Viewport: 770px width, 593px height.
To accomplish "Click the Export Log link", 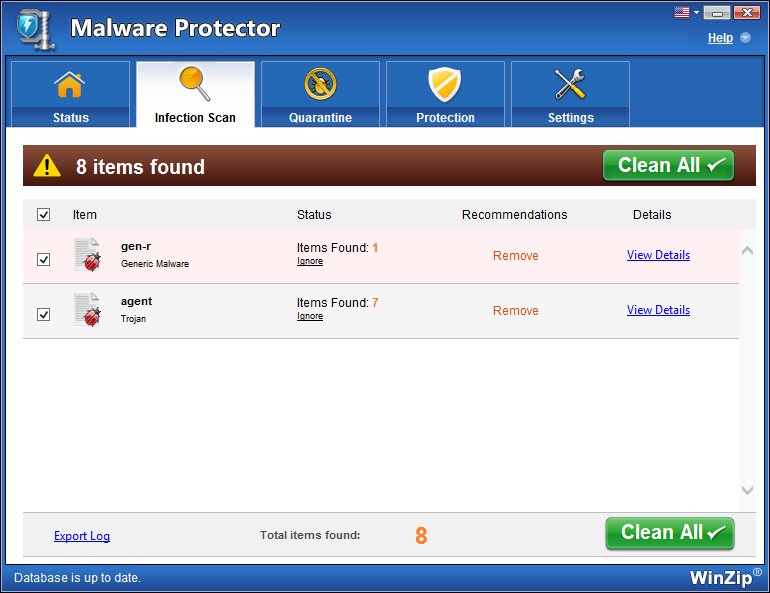I will click(x=82, y=536).
